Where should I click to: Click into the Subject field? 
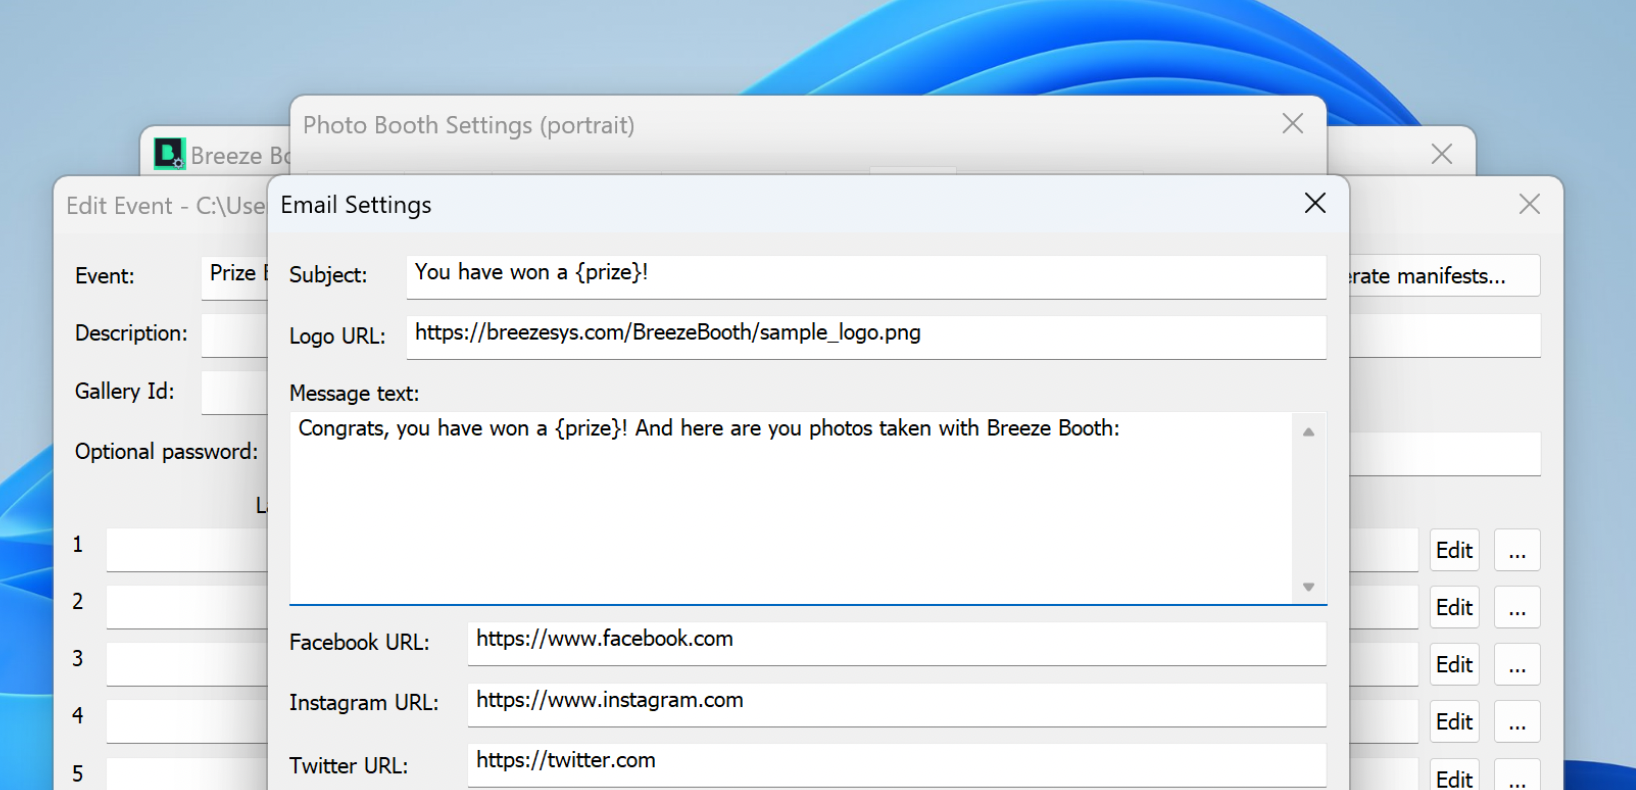865,274
